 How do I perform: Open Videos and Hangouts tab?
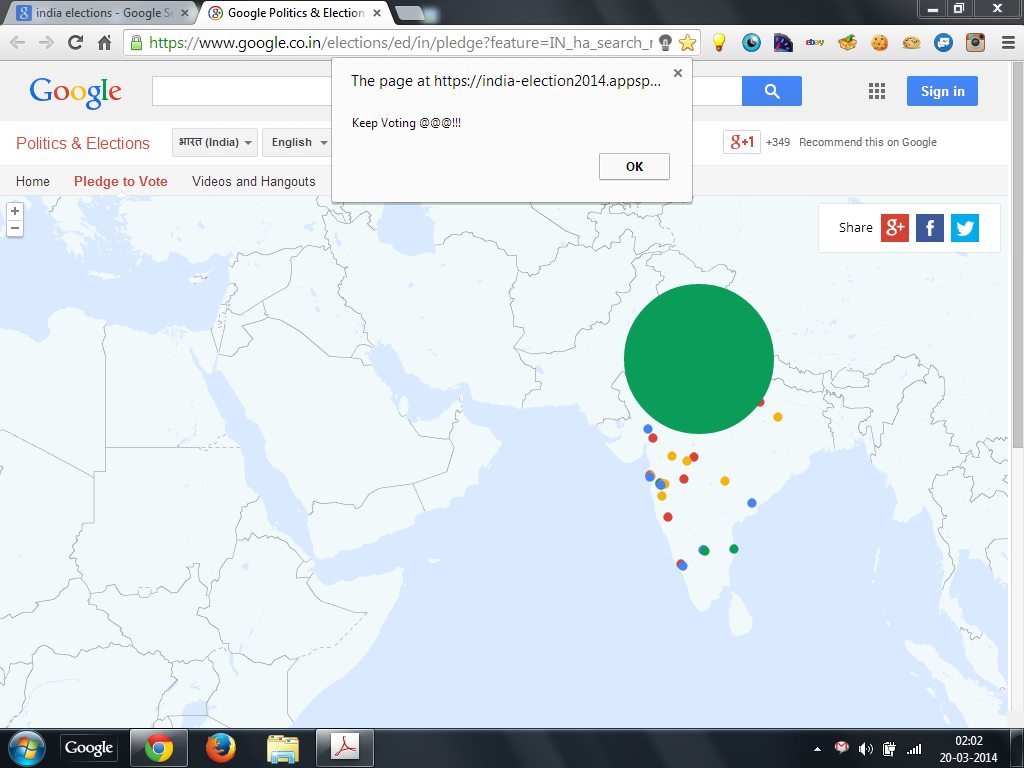pyautogui.click(x=253, y=182)
